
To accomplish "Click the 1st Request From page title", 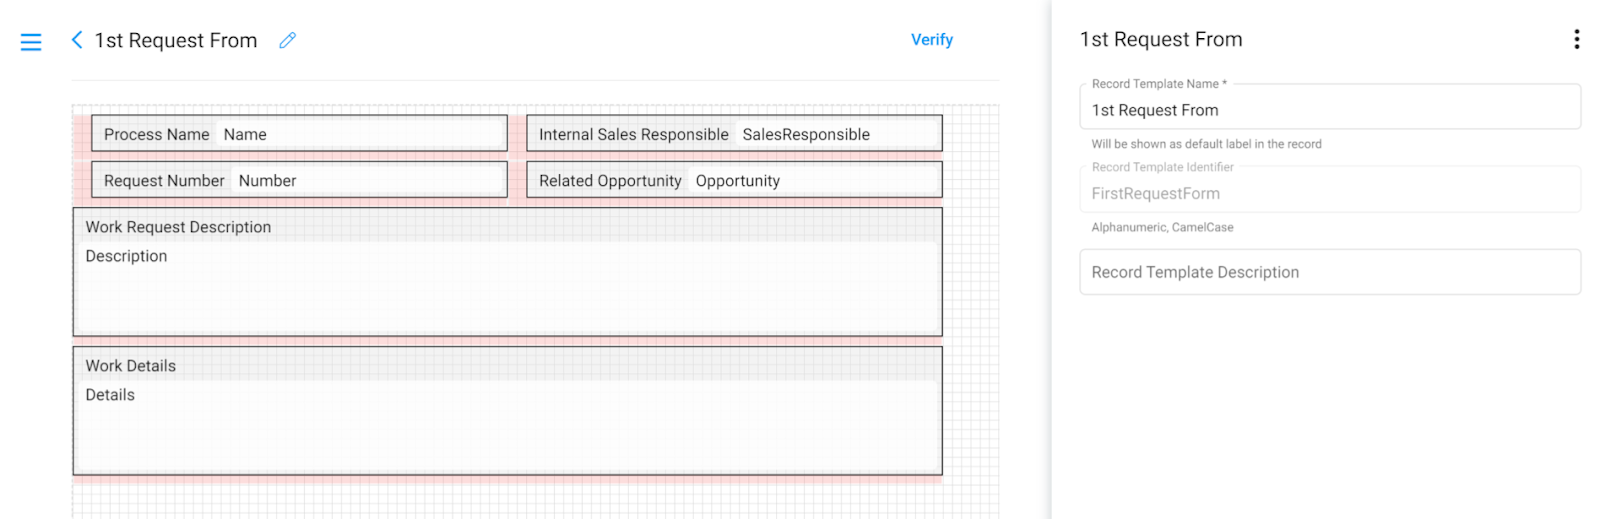I will 176,40.
